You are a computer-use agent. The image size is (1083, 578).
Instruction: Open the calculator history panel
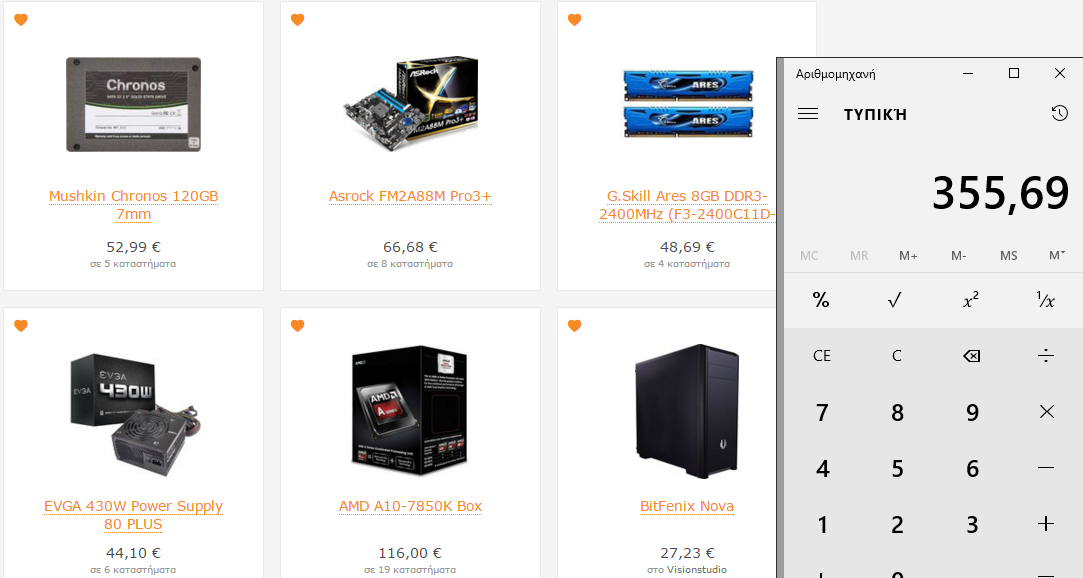pyautogui.click(x=1060, y=113)
